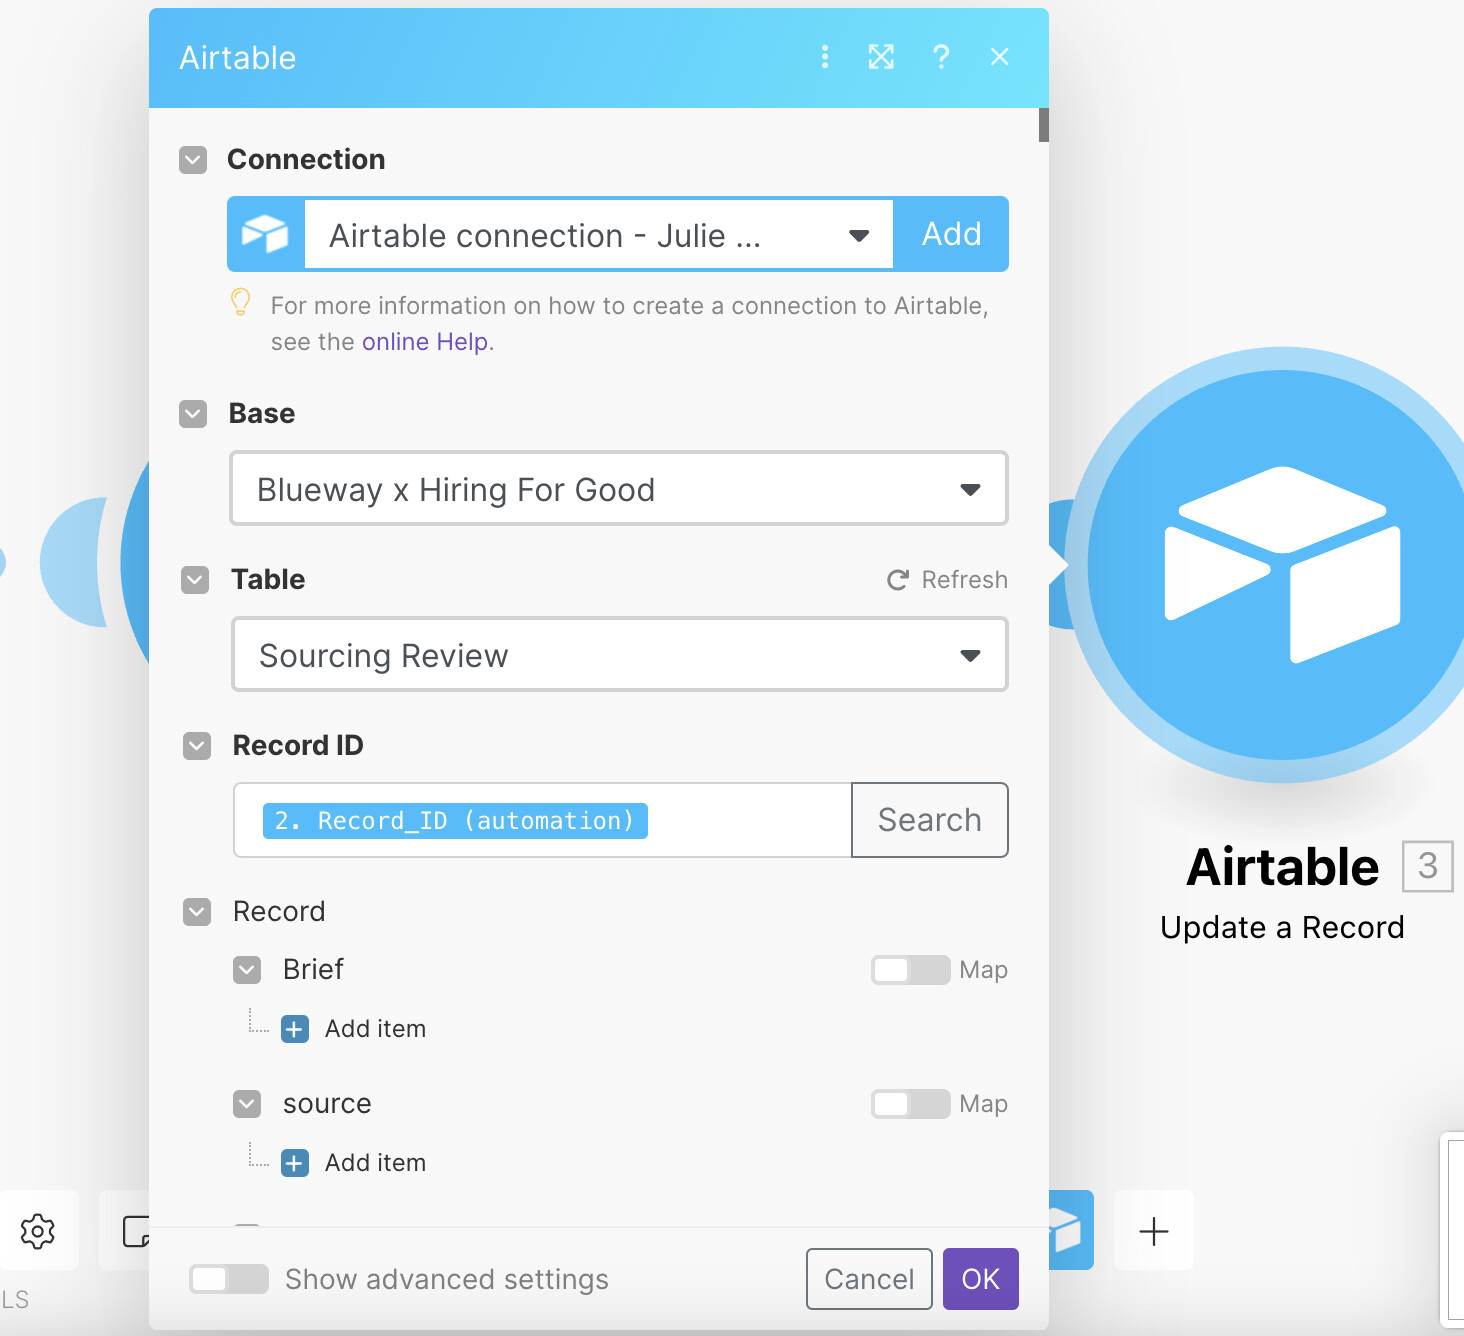Click the fullscreen expand icon in header
The width and height of the screenshot is (1464, 1336).
(881, 57)
